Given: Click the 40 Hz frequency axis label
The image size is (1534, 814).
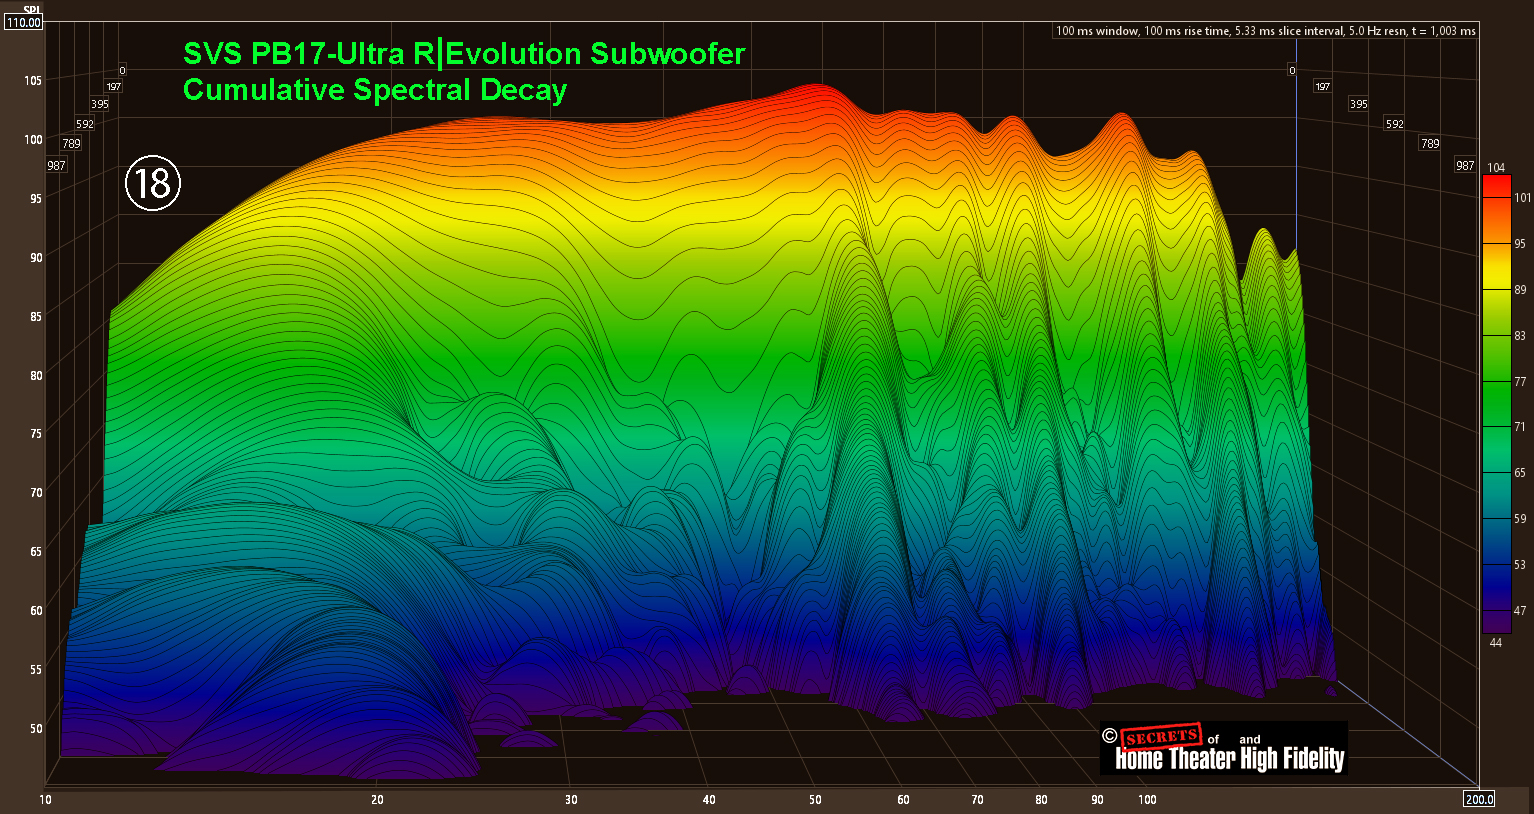Looking at the screenshot, I should [x=709, y=799].
